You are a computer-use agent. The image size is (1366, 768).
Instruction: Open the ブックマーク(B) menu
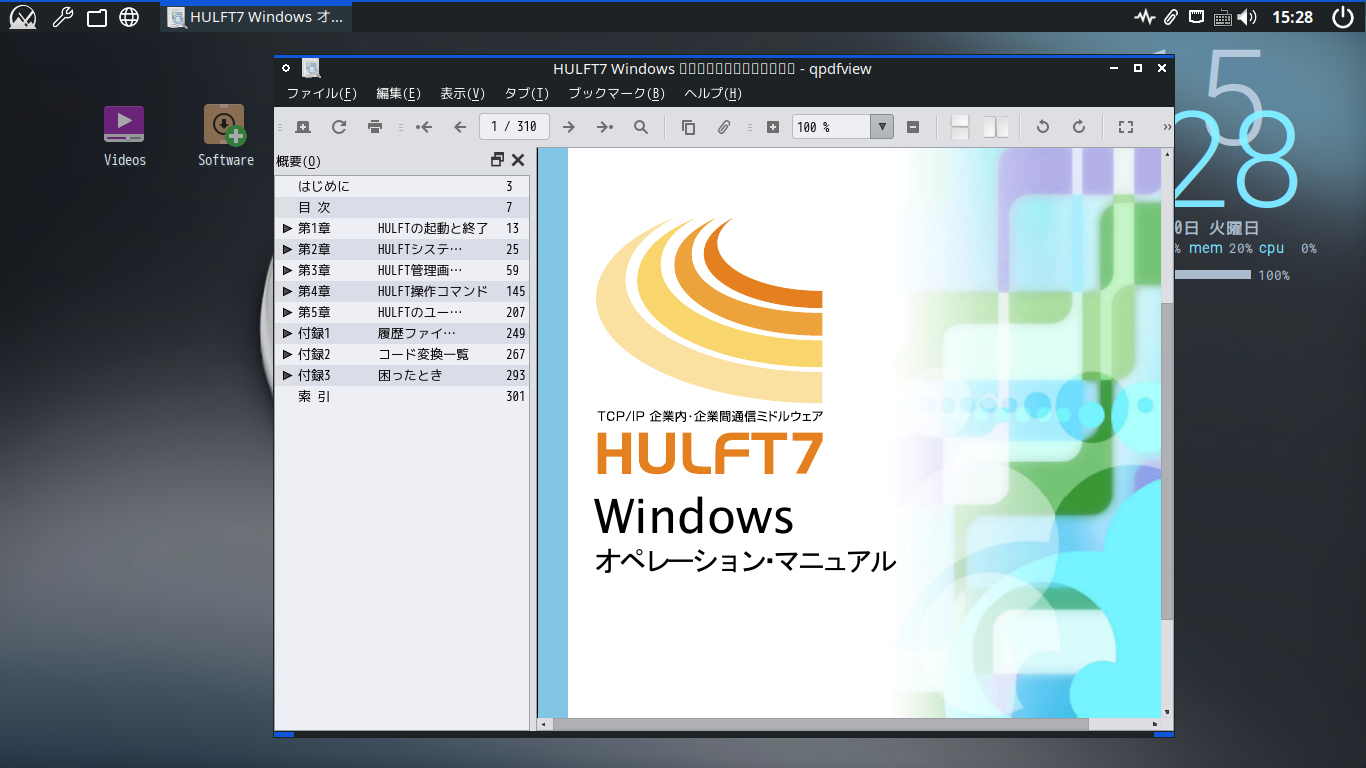616,93
